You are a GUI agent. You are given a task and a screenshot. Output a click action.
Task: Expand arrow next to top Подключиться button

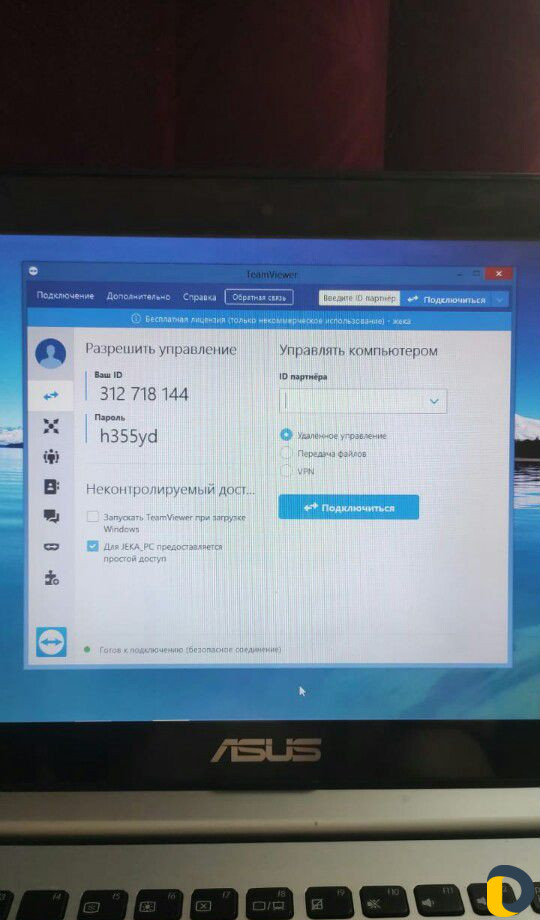[500, 299]
